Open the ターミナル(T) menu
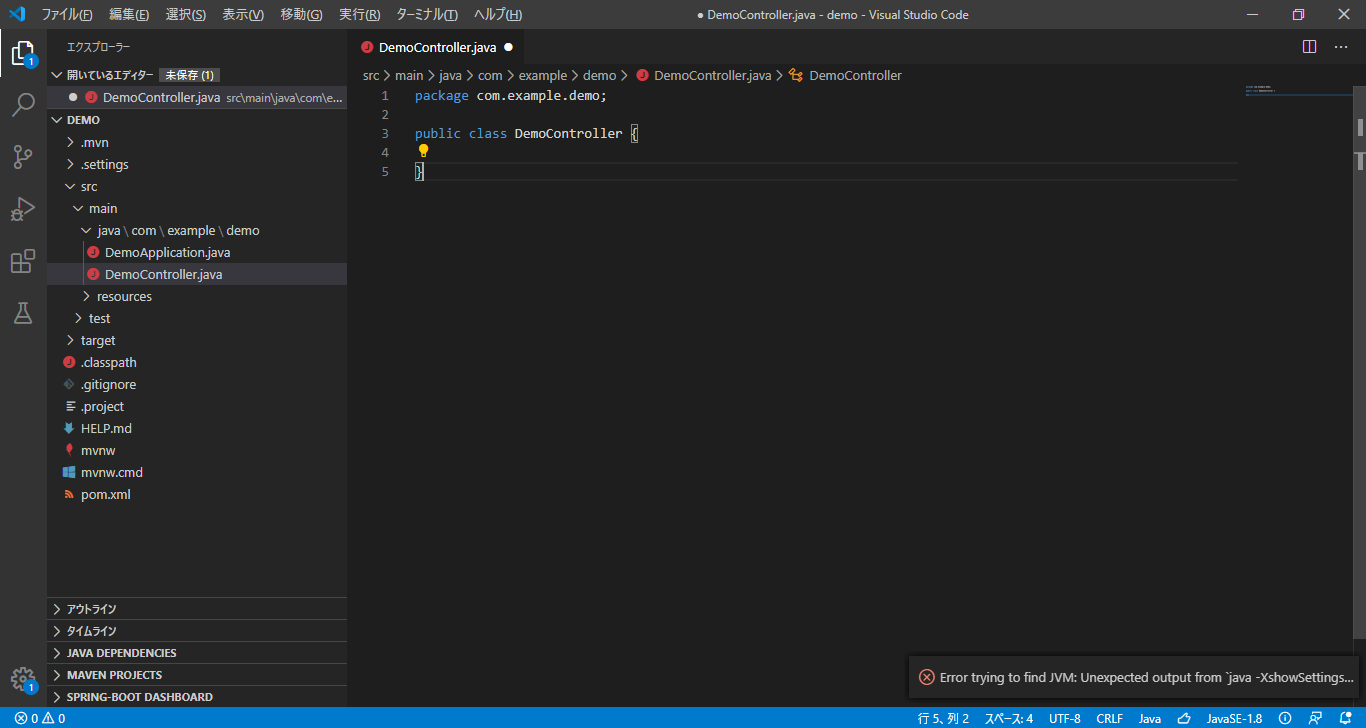This screenshot has height=728, width=1366. [427, 15]
